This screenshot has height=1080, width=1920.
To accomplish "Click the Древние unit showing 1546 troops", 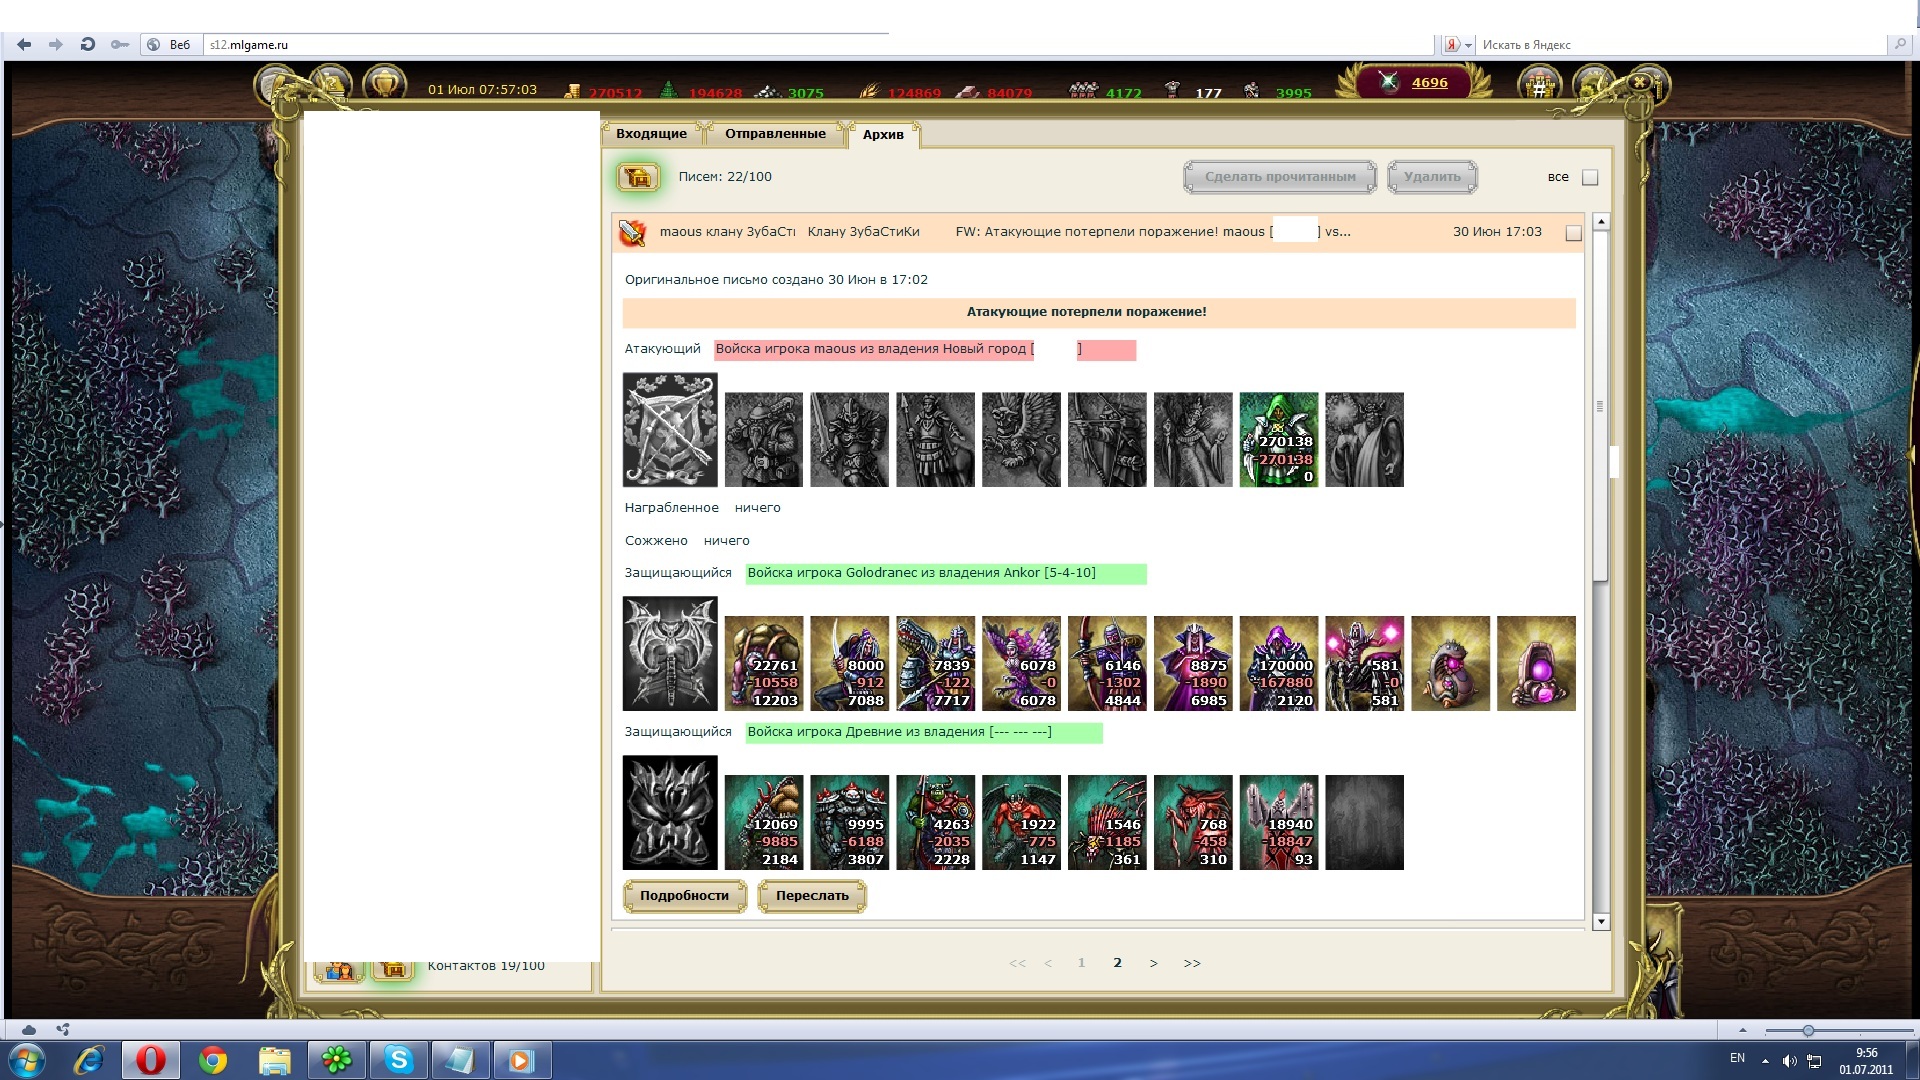I will (x=1107, y=823).
